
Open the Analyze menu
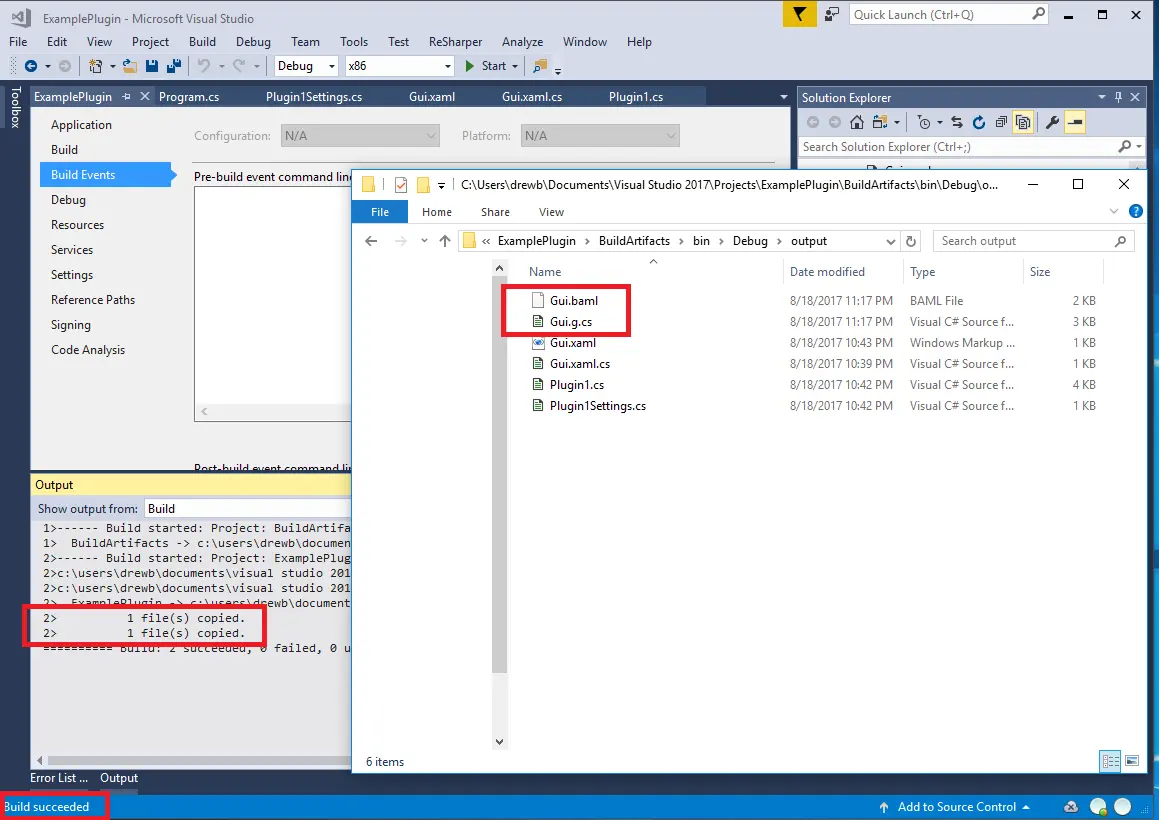click(x=522, y=41)
